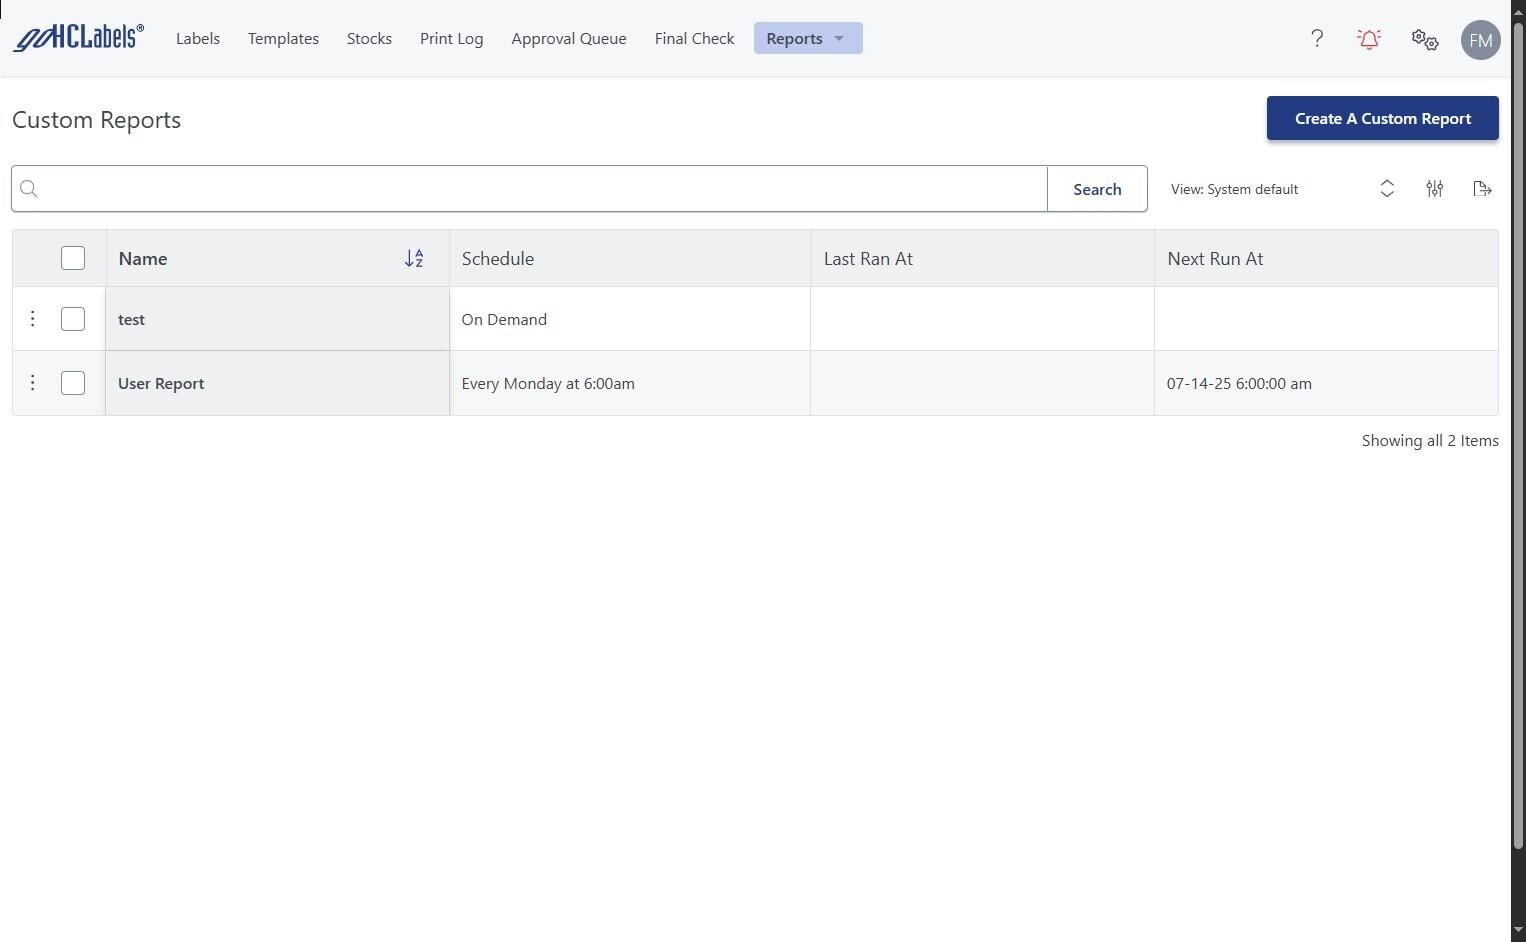Open the notifications bell icon

tap(1369, 39)
